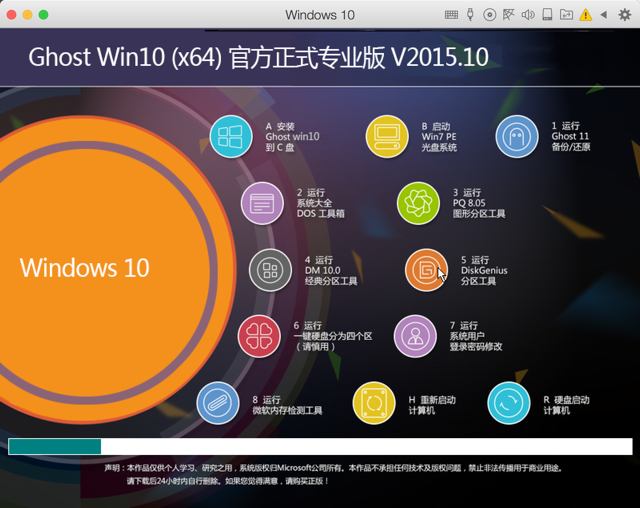640x508 pixels.
Task: Start PQ 8.05 via the green flower icon
Action: [418, 203]
